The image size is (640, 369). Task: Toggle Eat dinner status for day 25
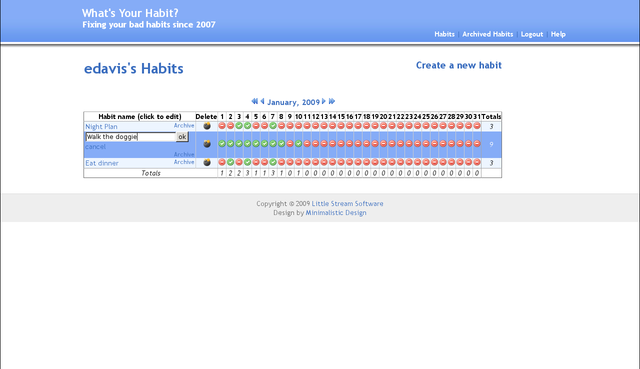coord(426,162)
